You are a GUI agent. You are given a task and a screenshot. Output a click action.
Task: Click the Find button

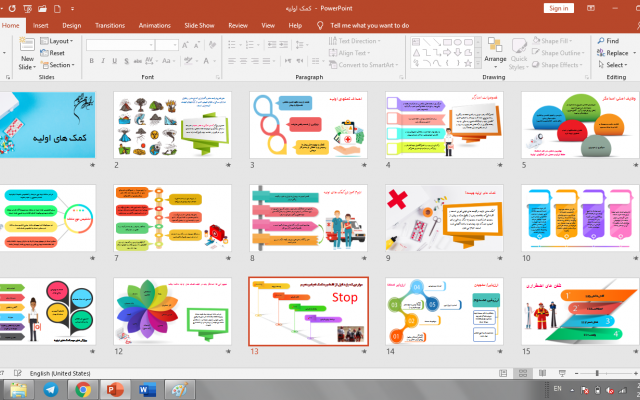point(608,41)
